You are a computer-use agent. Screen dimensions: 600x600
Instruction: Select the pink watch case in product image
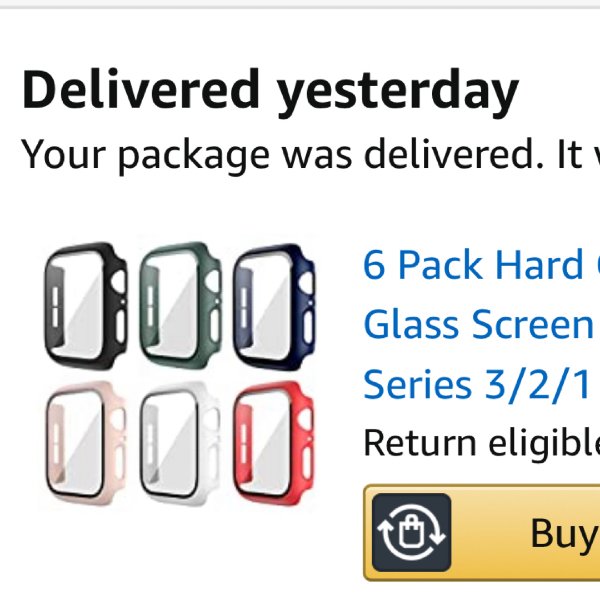[86, 443]
